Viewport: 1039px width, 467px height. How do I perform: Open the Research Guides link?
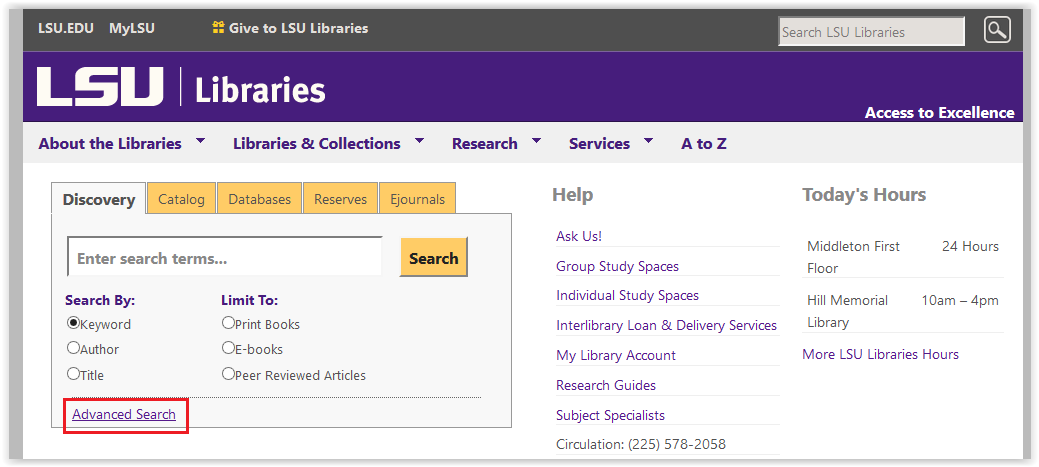(x=606, y=385)
